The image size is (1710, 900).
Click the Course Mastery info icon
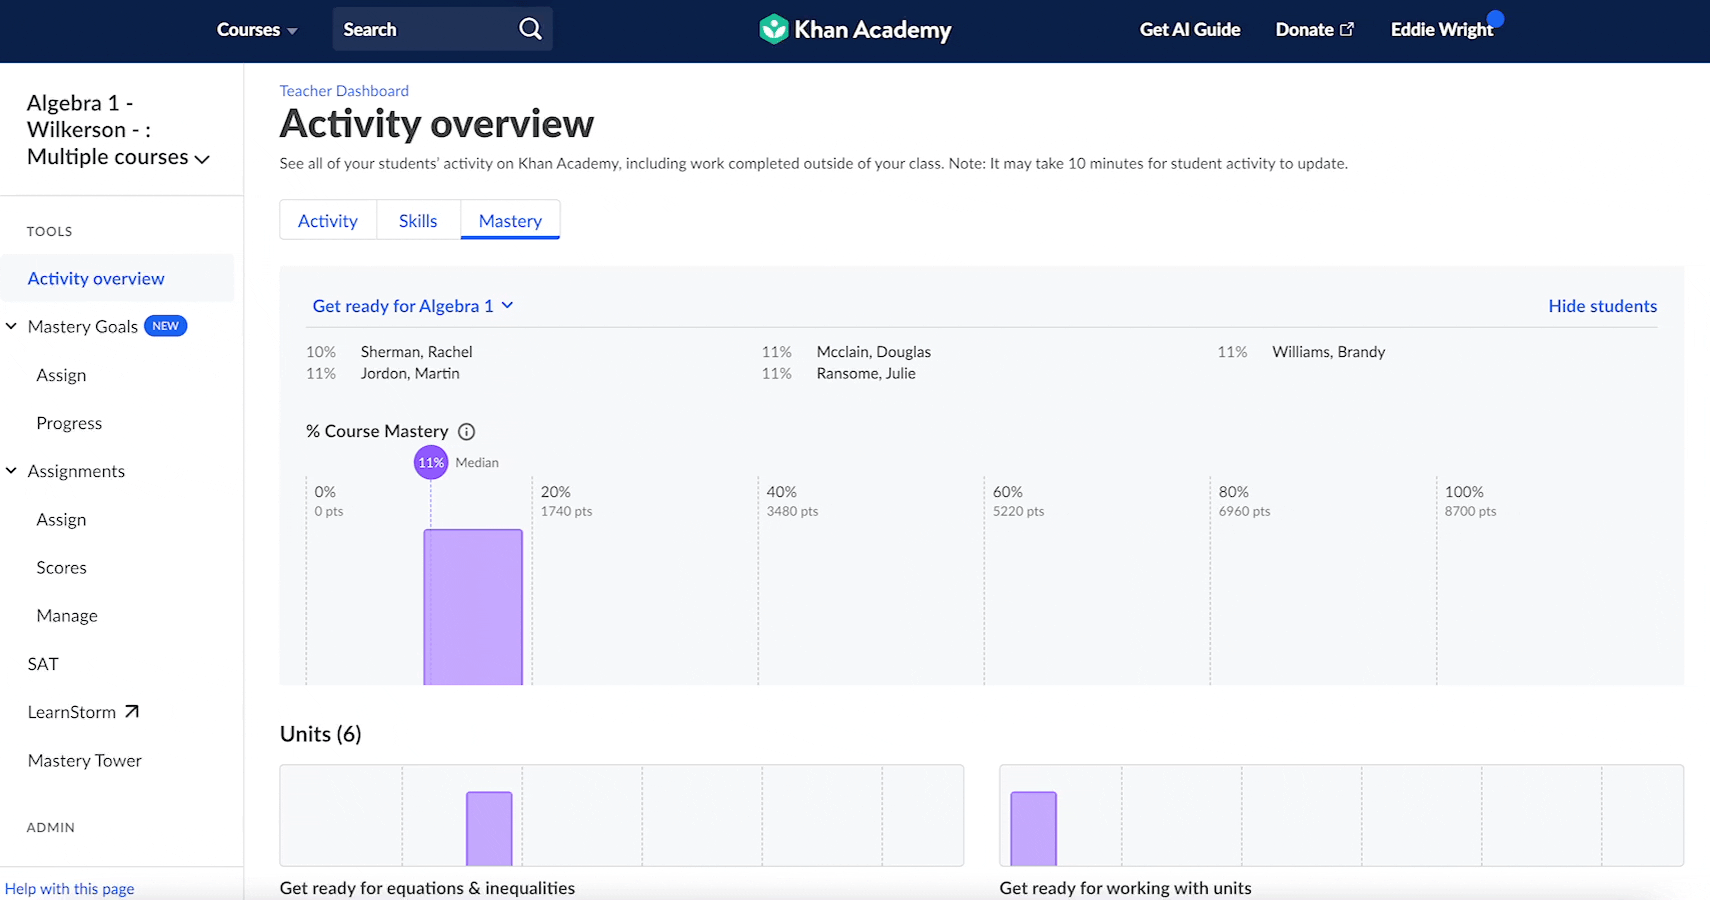click(x=466, y=431)
